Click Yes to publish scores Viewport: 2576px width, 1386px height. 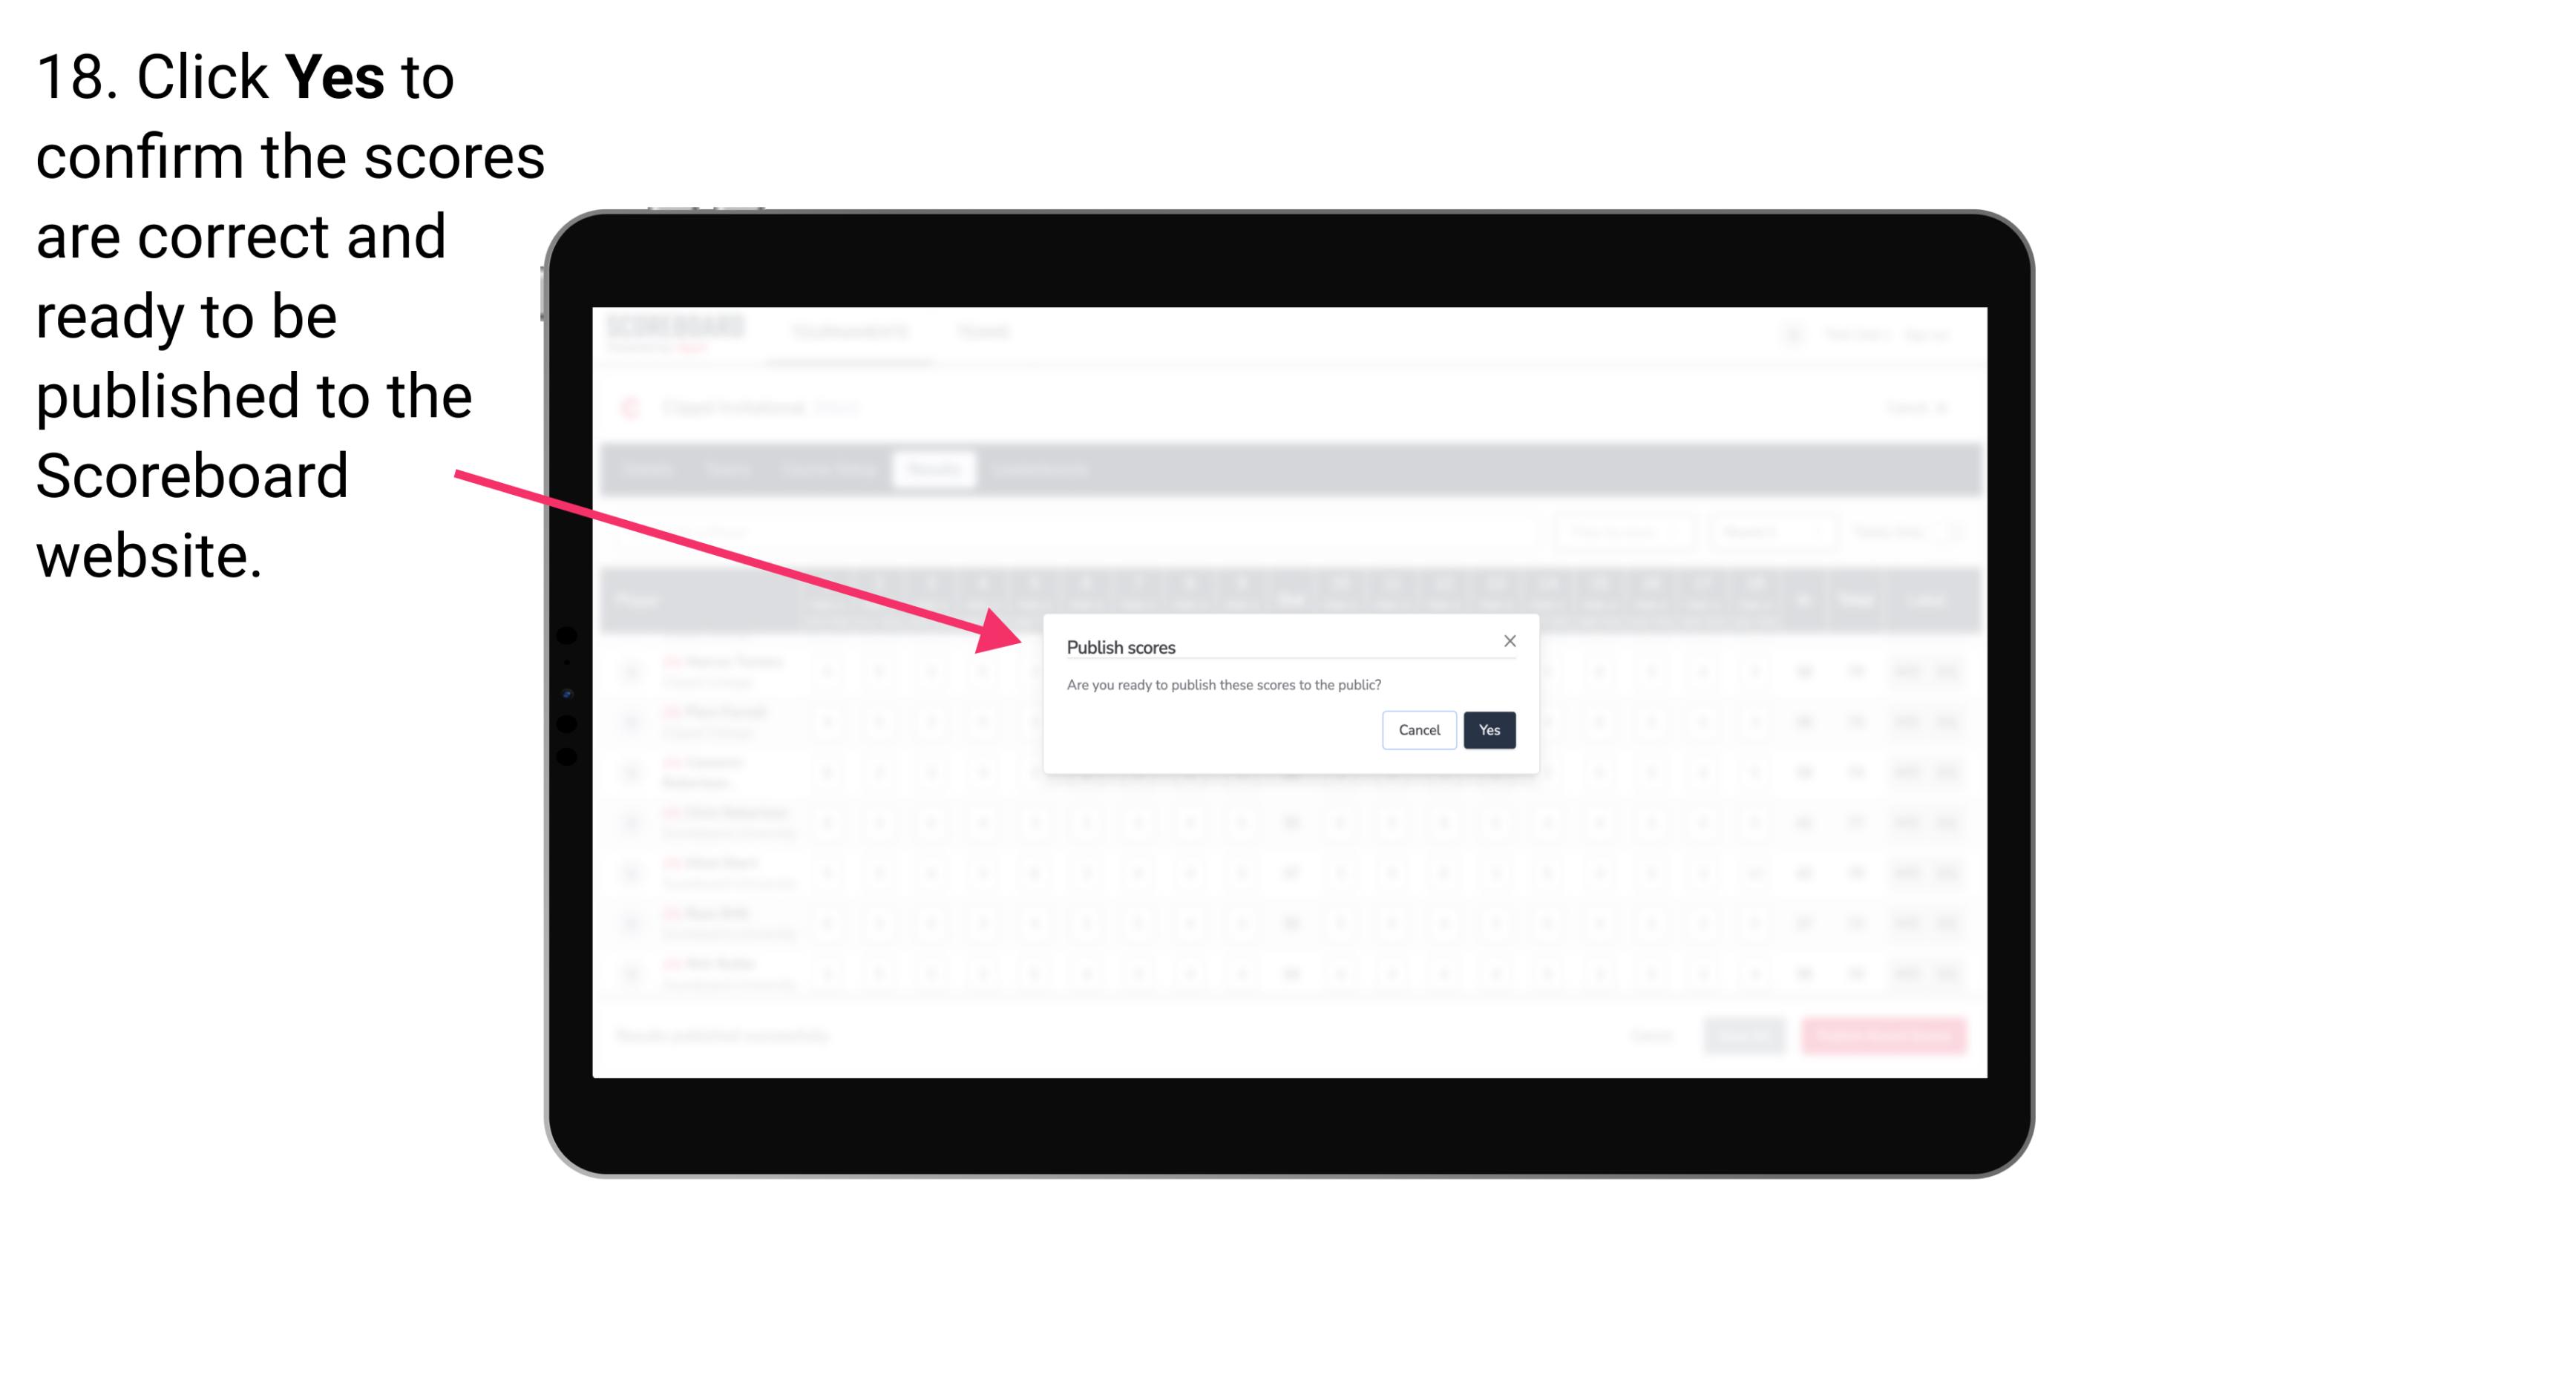coord(1489,729)
